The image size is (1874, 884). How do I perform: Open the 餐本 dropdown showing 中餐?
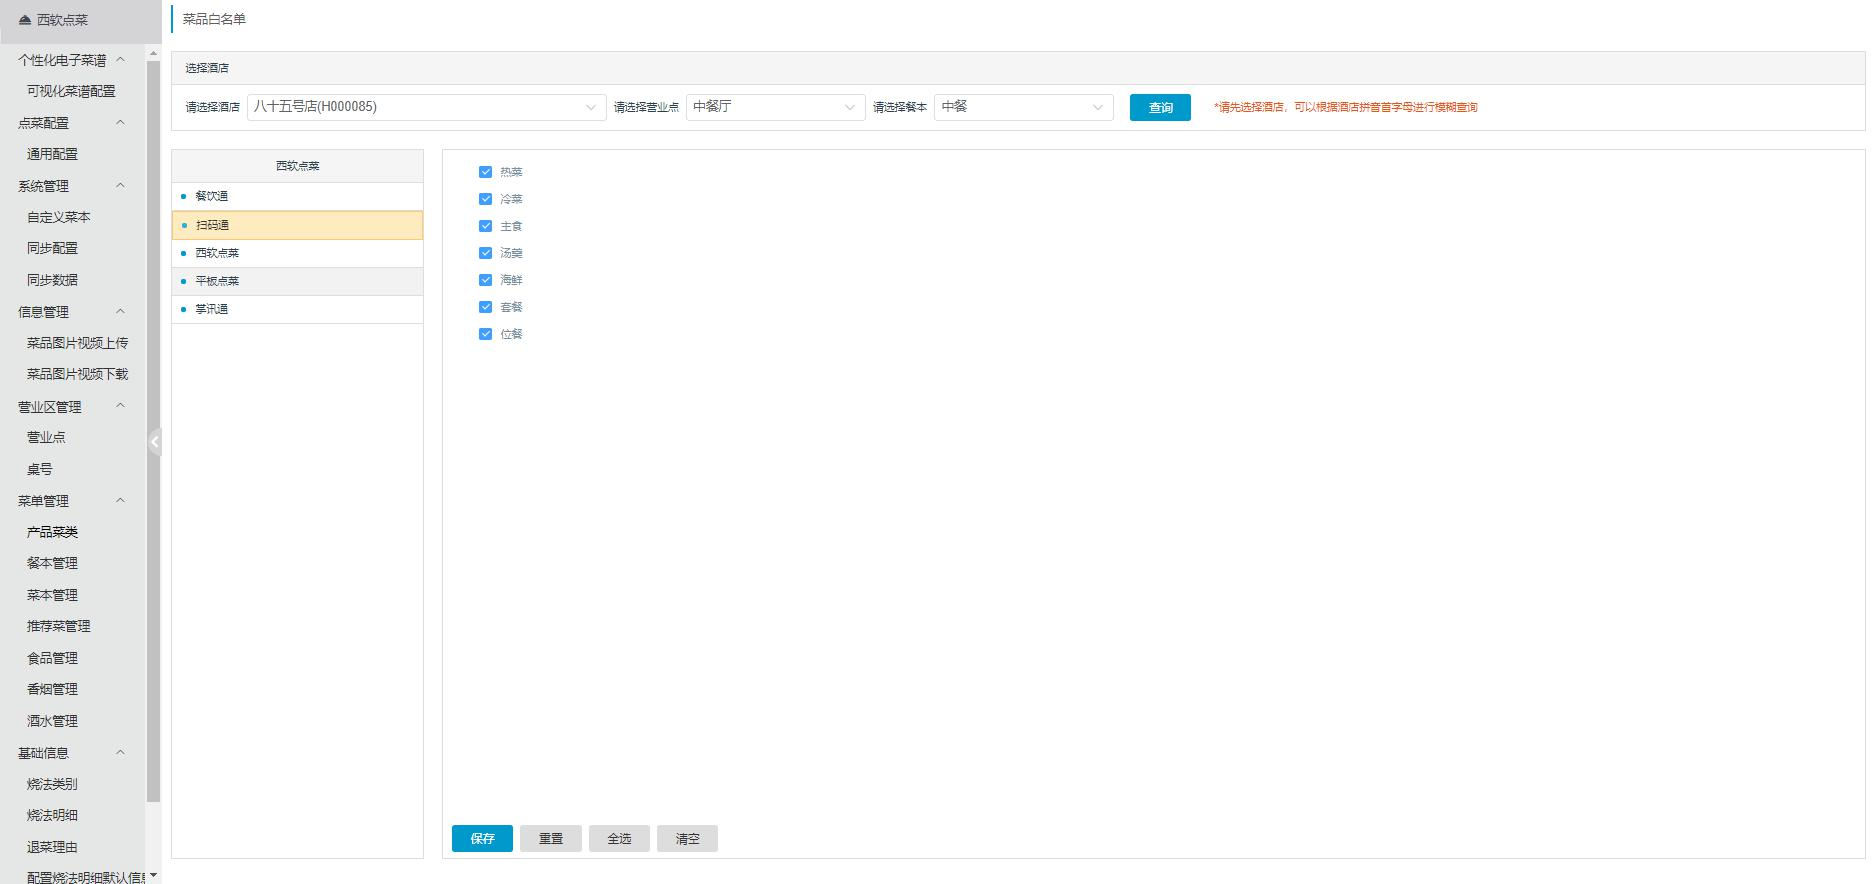(1023, 107)
